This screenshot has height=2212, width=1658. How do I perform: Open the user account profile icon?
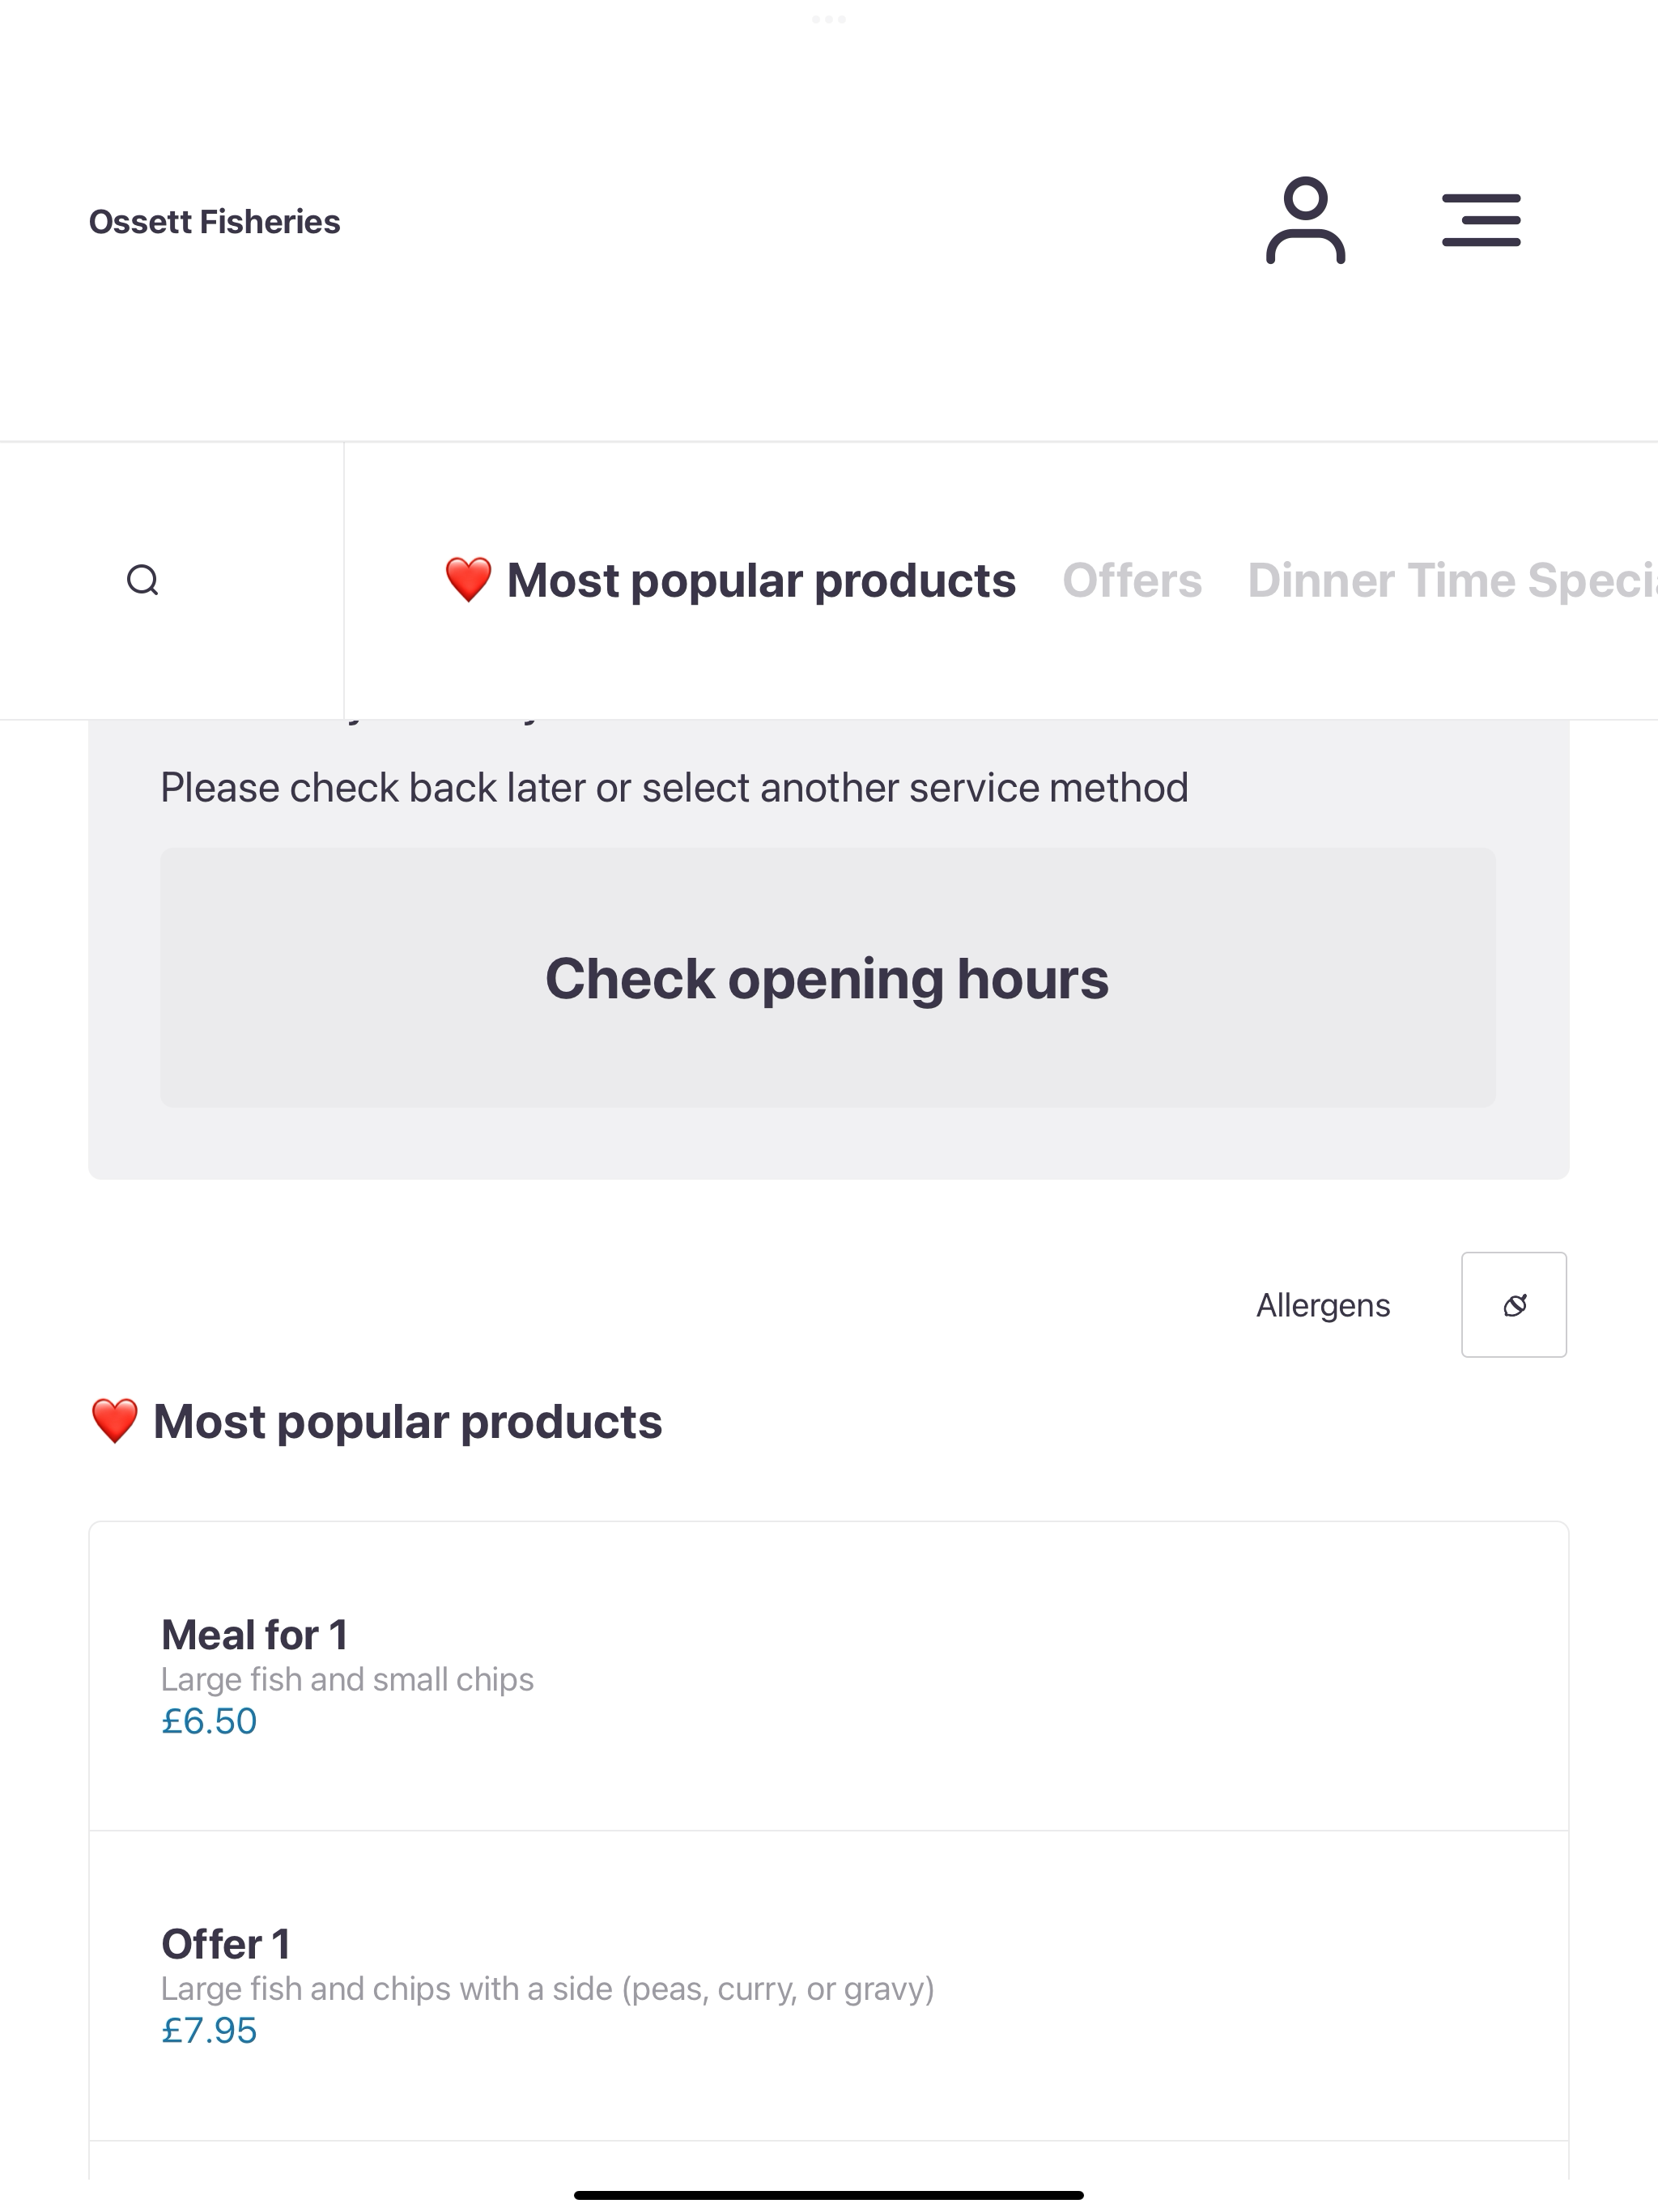[1305, 220]
